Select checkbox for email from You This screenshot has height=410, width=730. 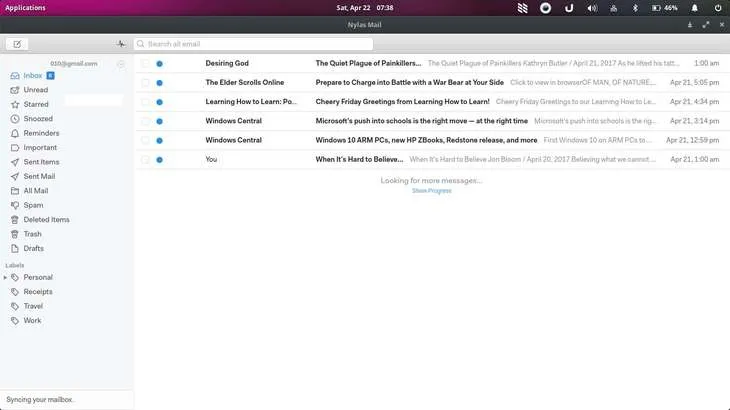145,160
